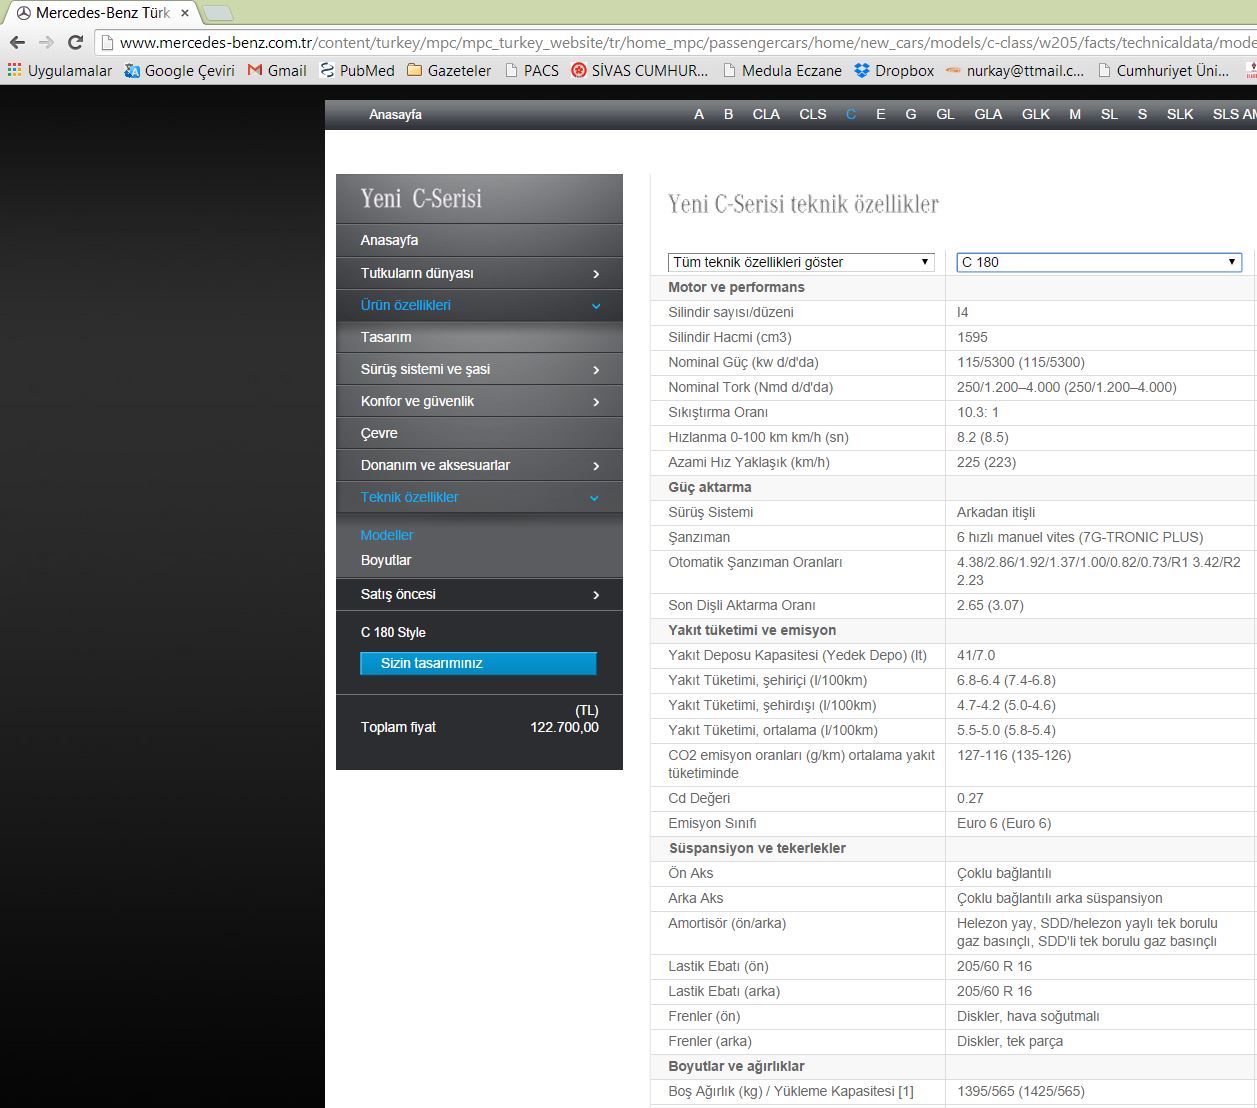
Task: Open SİVAS CUMHUR... bookmark
Action: point(639,71)
